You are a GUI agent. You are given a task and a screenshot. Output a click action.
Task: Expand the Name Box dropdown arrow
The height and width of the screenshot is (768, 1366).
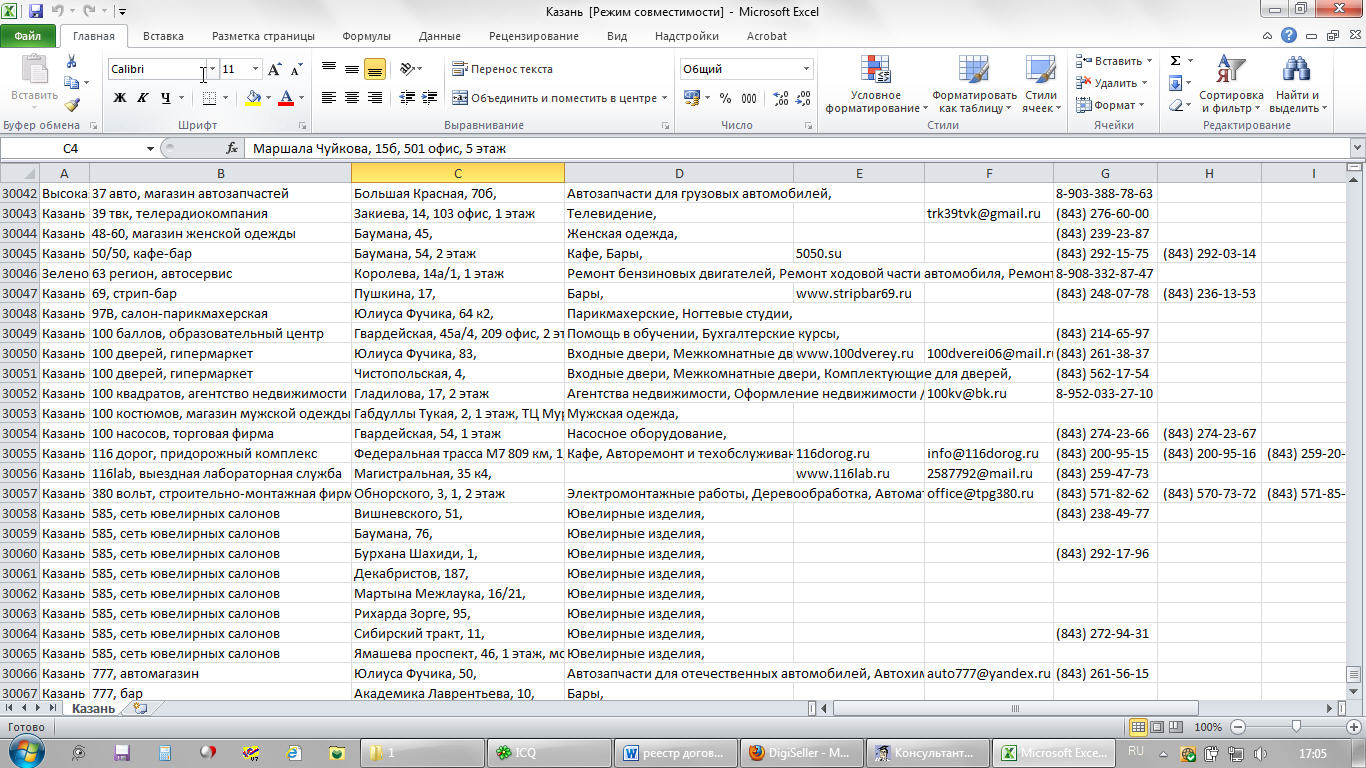tap(150, 149)
